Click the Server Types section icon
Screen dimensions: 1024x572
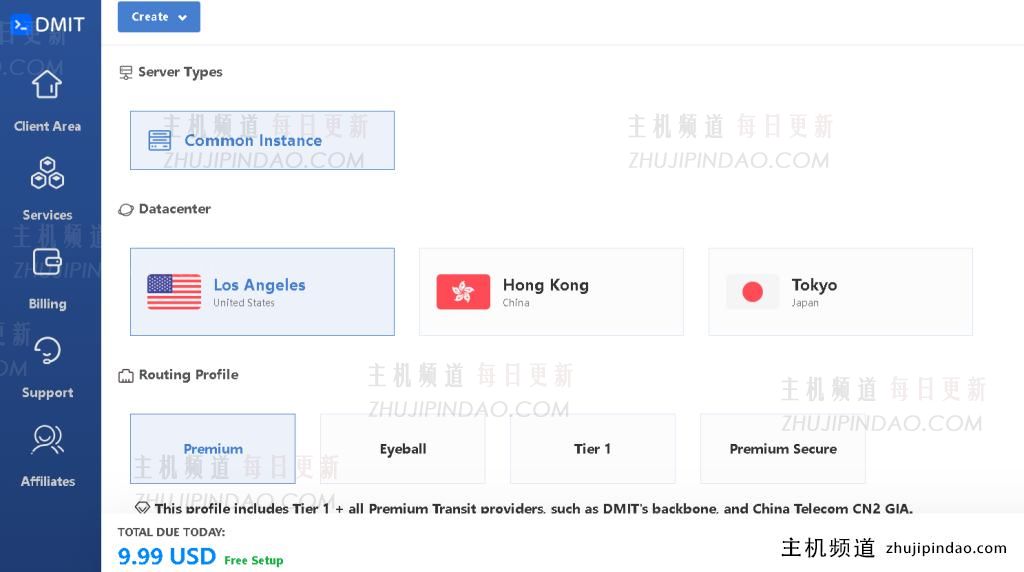[x=125, y=72]
